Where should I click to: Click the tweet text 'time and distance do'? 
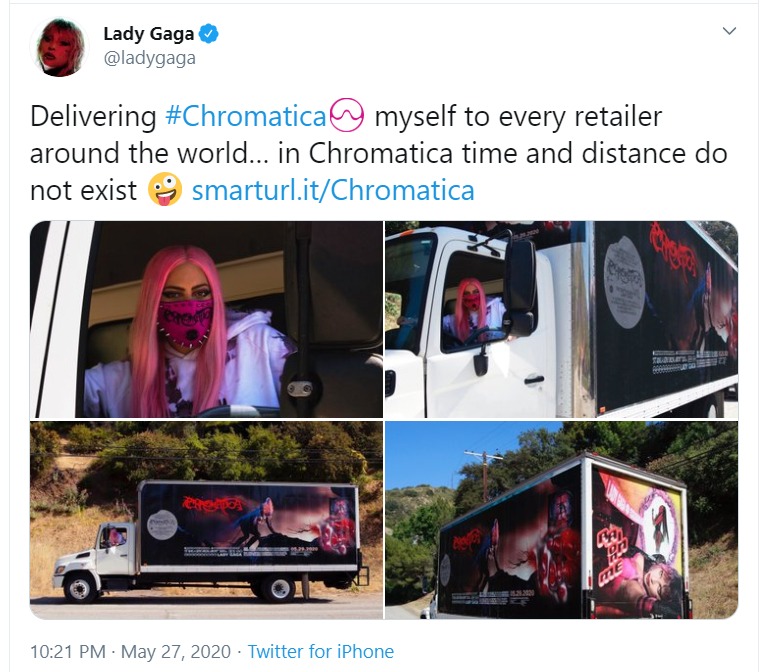[594, 153]
